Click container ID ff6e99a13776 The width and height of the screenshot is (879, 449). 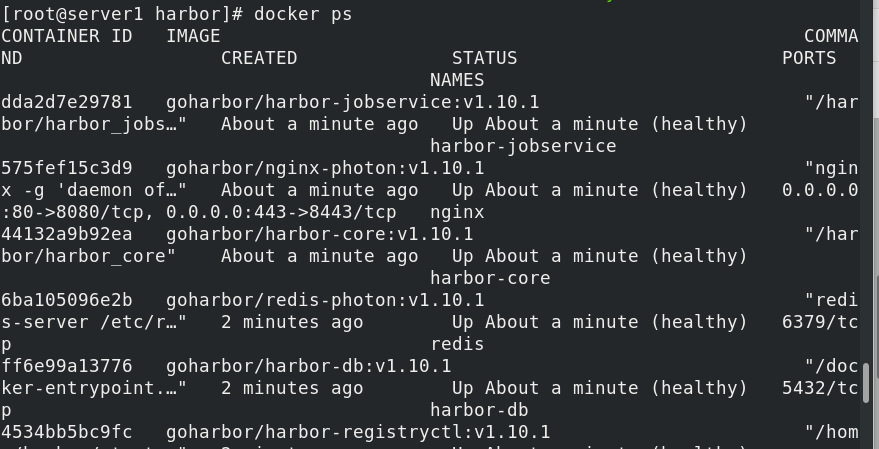tap(67, 366)
